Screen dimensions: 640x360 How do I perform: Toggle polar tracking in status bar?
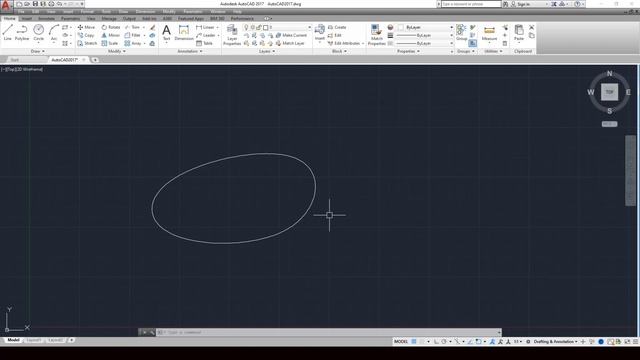point(444,342)
